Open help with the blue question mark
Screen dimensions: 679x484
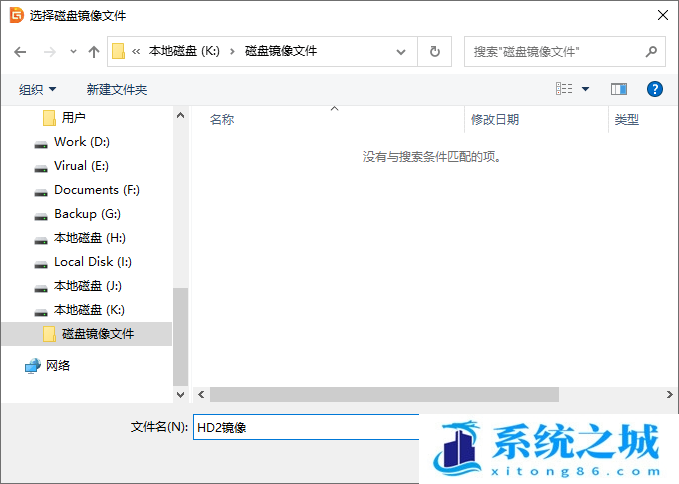(654, 89)
